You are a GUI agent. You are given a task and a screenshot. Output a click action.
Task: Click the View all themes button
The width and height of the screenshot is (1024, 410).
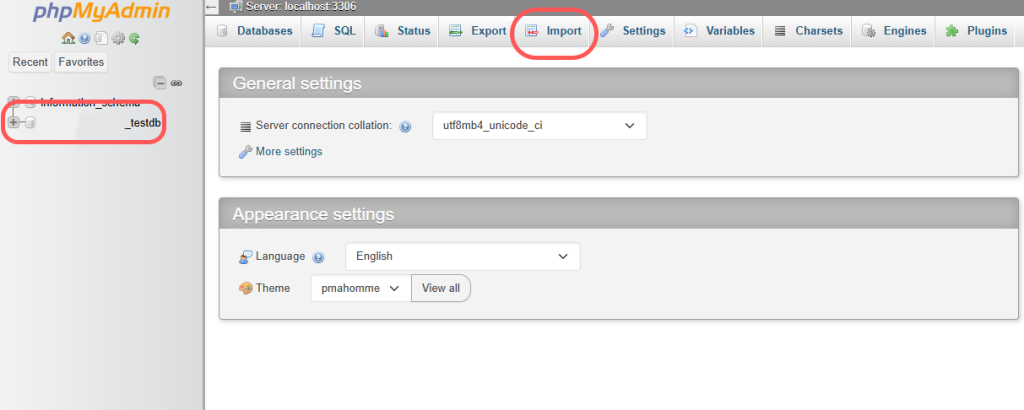point(440,288)
